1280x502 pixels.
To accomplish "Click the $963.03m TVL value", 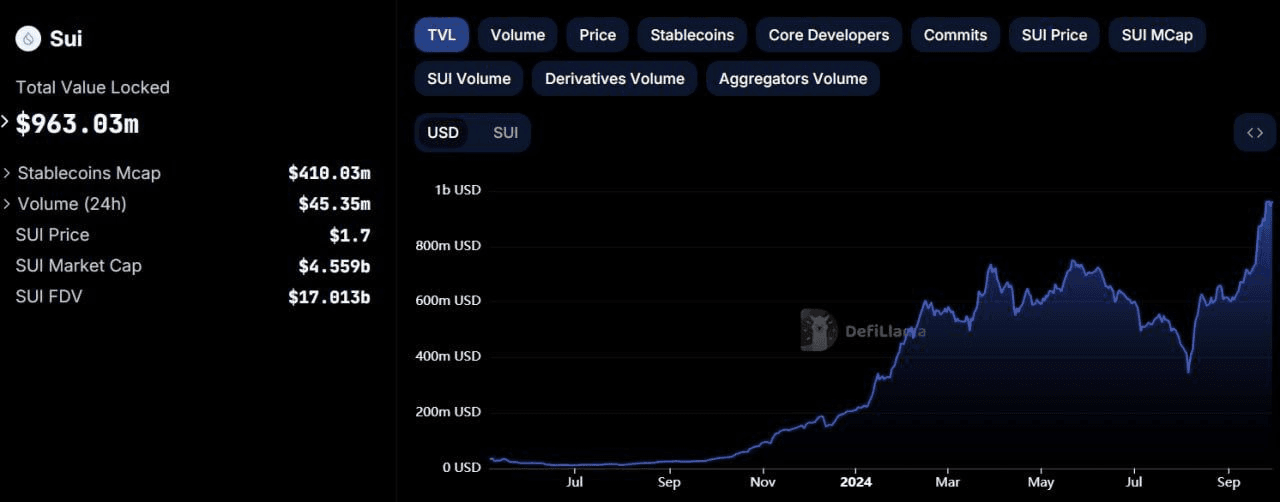I will pos(78,124).
